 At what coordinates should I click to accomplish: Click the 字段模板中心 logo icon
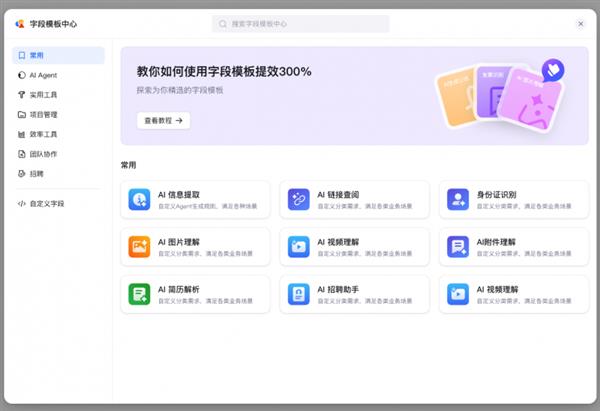pyautogui.click(x=20, y=24)
